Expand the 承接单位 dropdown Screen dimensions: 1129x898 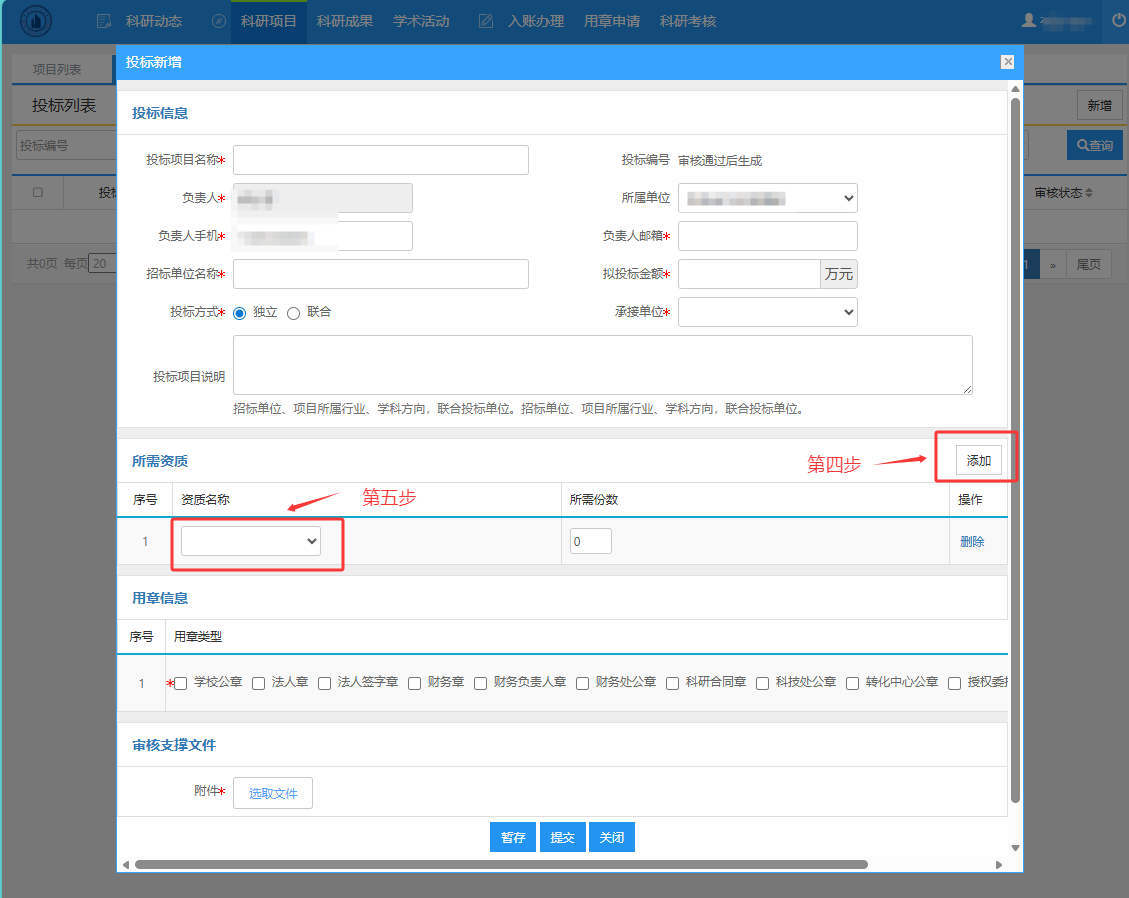point(767,312)
